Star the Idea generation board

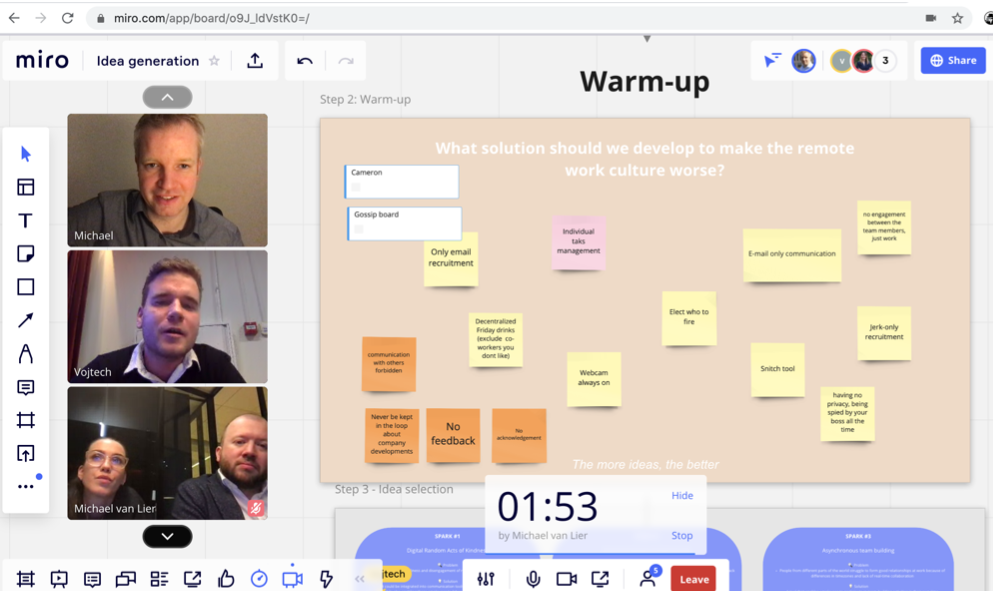[214, 61]
